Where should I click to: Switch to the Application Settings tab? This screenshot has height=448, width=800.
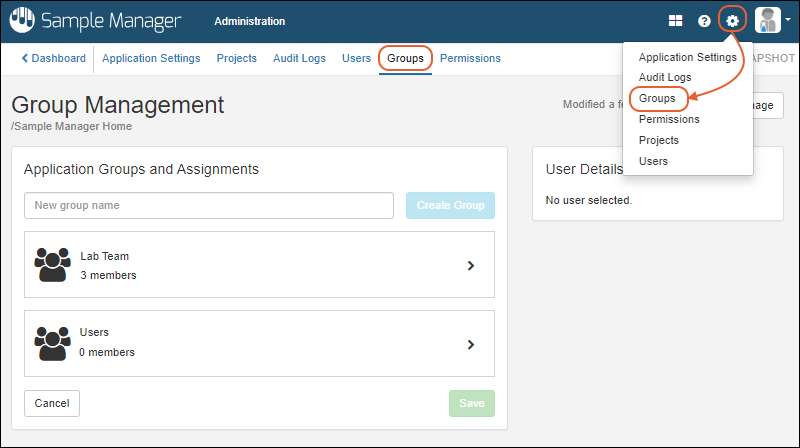click(151, 59)
